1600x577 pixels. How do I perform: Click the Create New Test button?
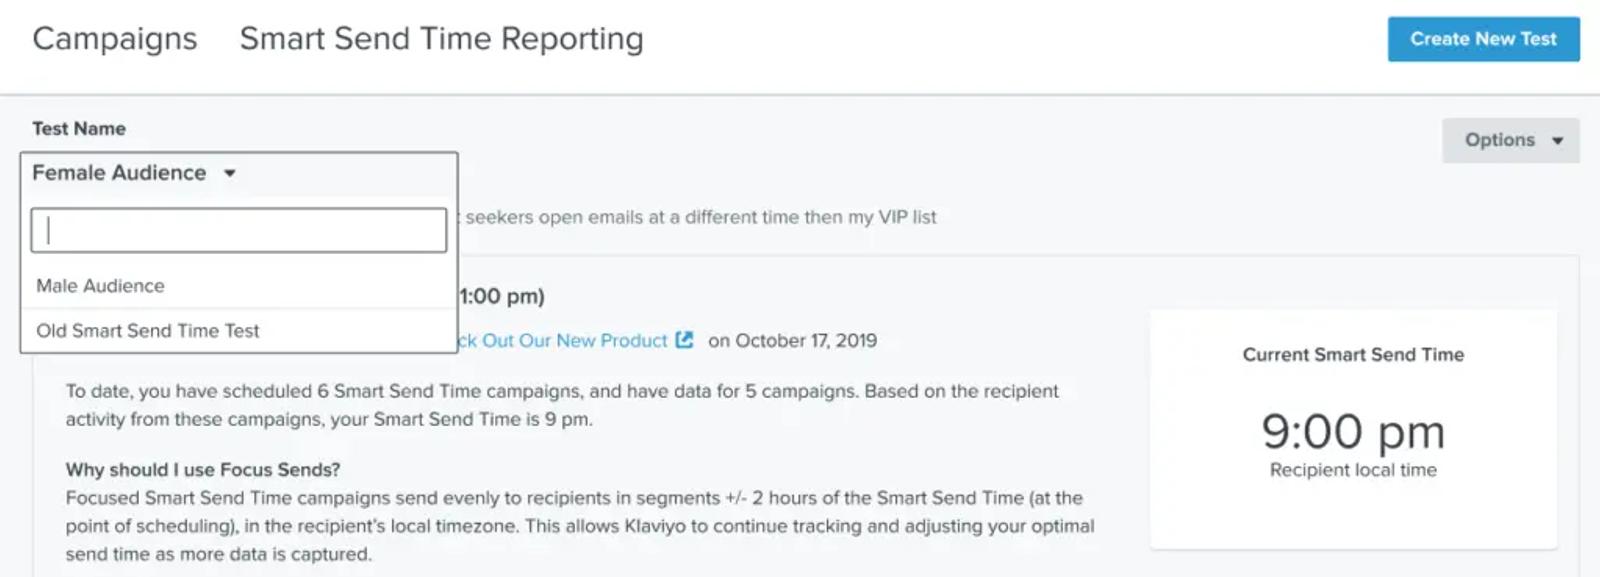pos(1483,39)
